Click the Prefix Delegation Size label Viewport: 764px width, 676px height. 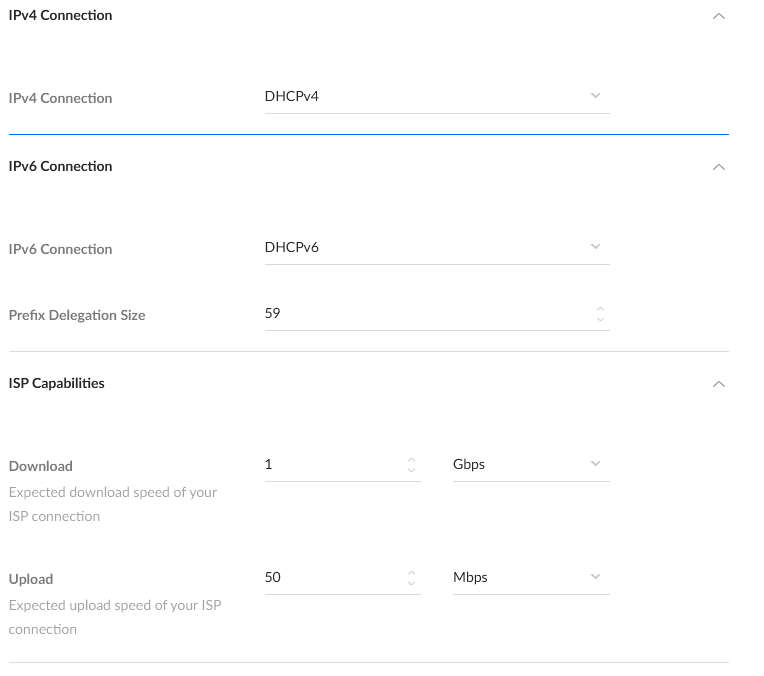77,315
